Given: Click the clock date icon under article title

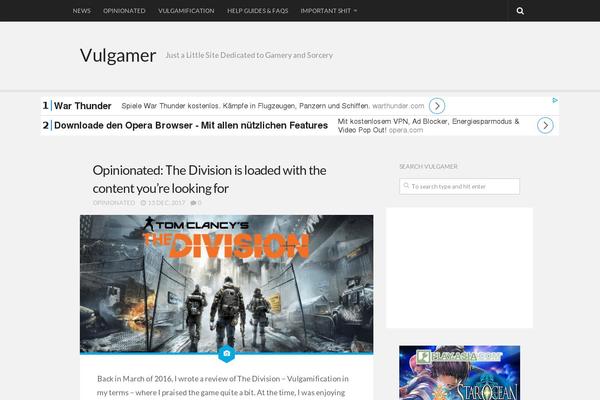Looking at the screenshot, I should 143,203.
